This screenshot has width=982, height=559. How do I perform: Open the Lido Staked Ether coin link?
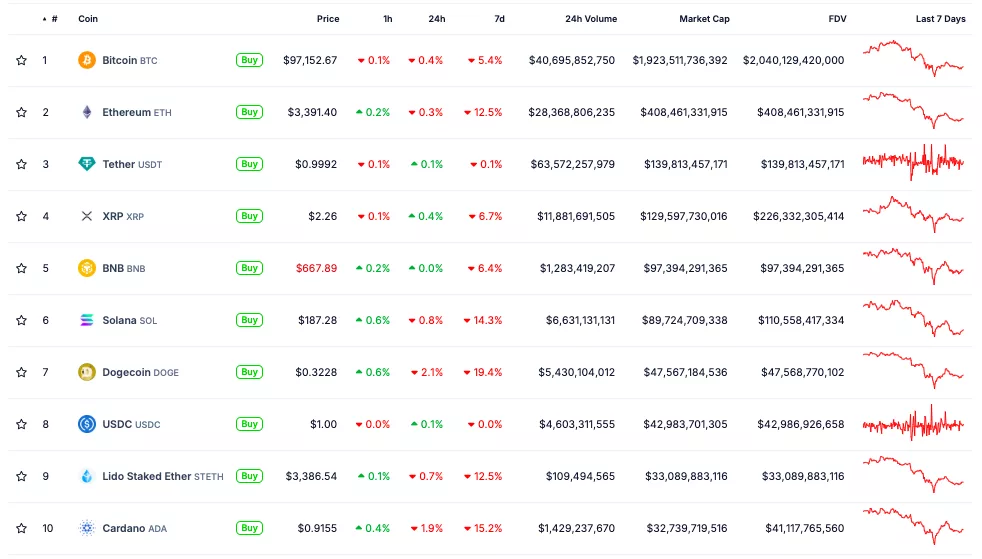pos(146,476)
